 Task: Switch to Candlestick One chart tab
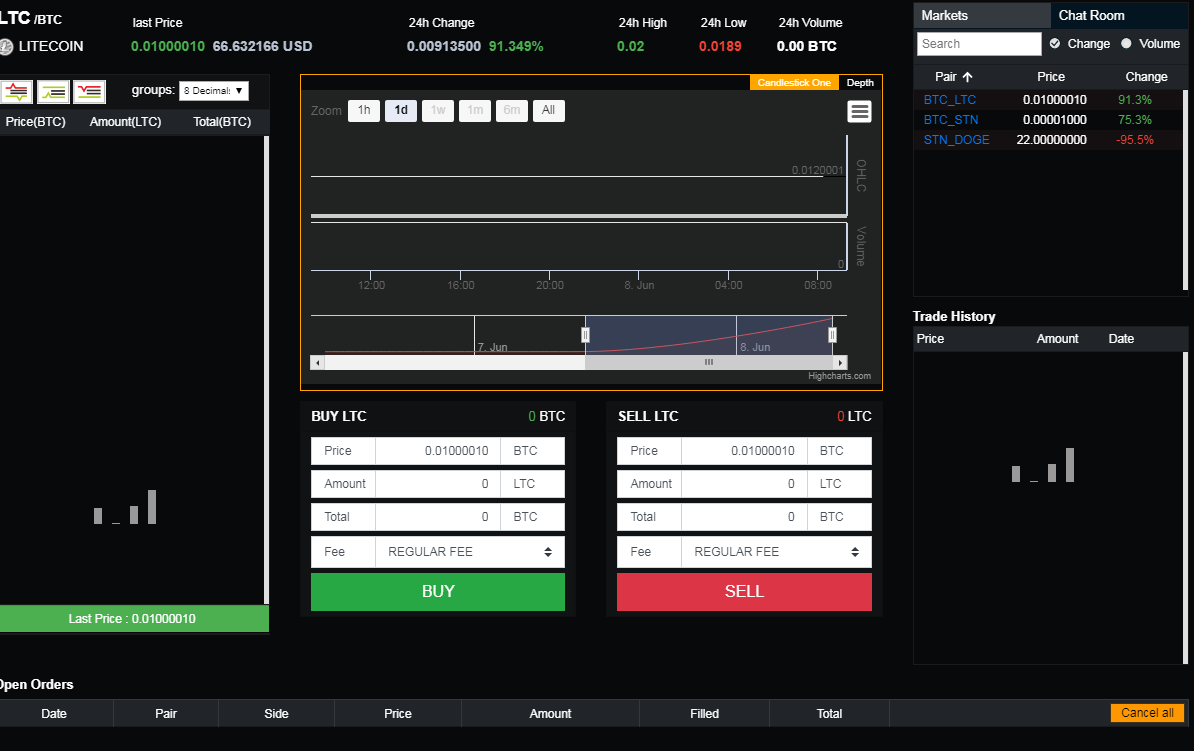tap(794, 82)
